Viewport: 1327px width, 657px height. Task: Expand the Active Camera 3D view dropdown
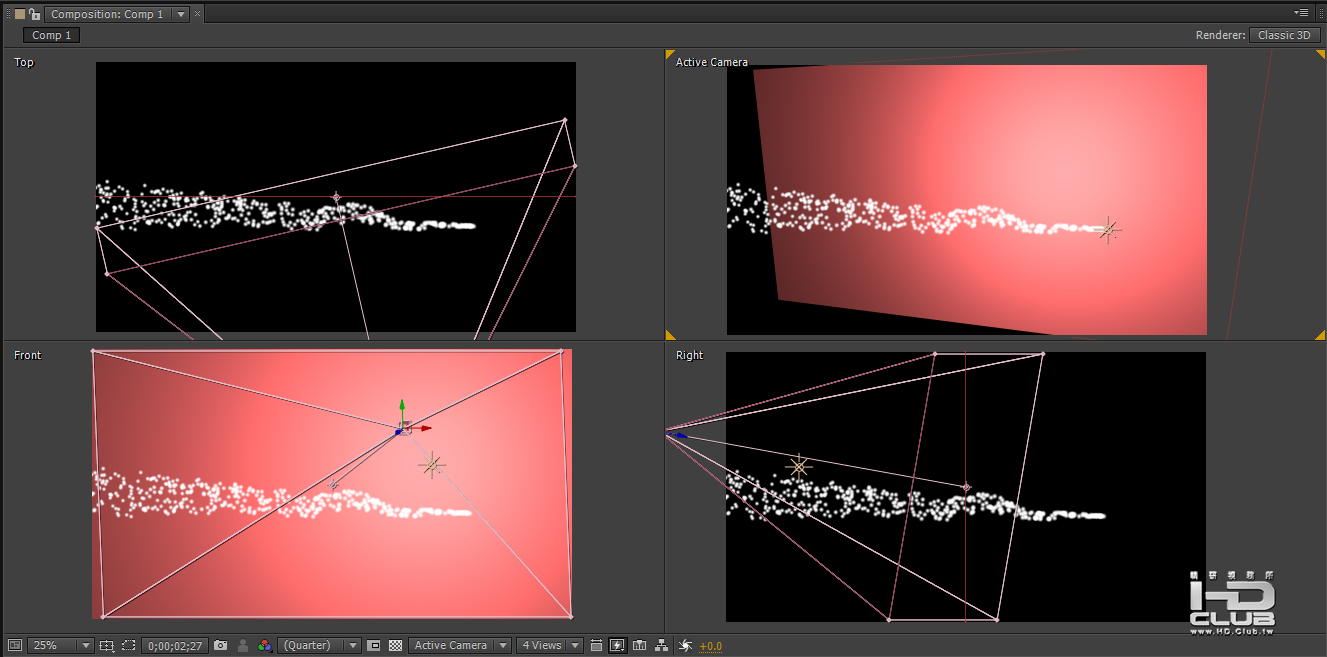click(x=460, y=646)
